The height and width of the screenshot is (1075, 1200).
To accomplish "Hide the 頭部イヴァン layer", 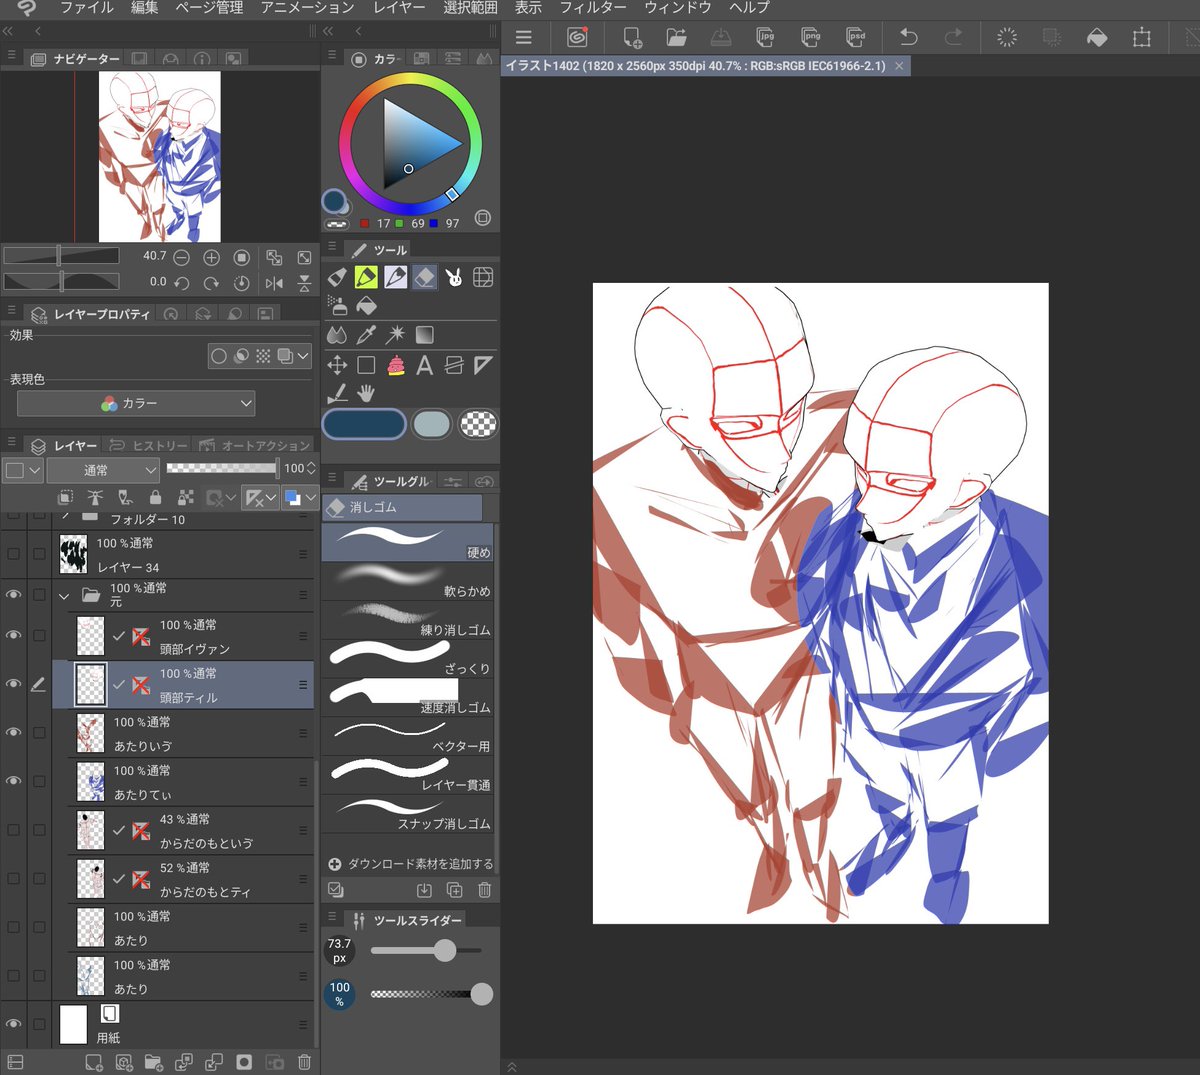I will click(13, 635).
